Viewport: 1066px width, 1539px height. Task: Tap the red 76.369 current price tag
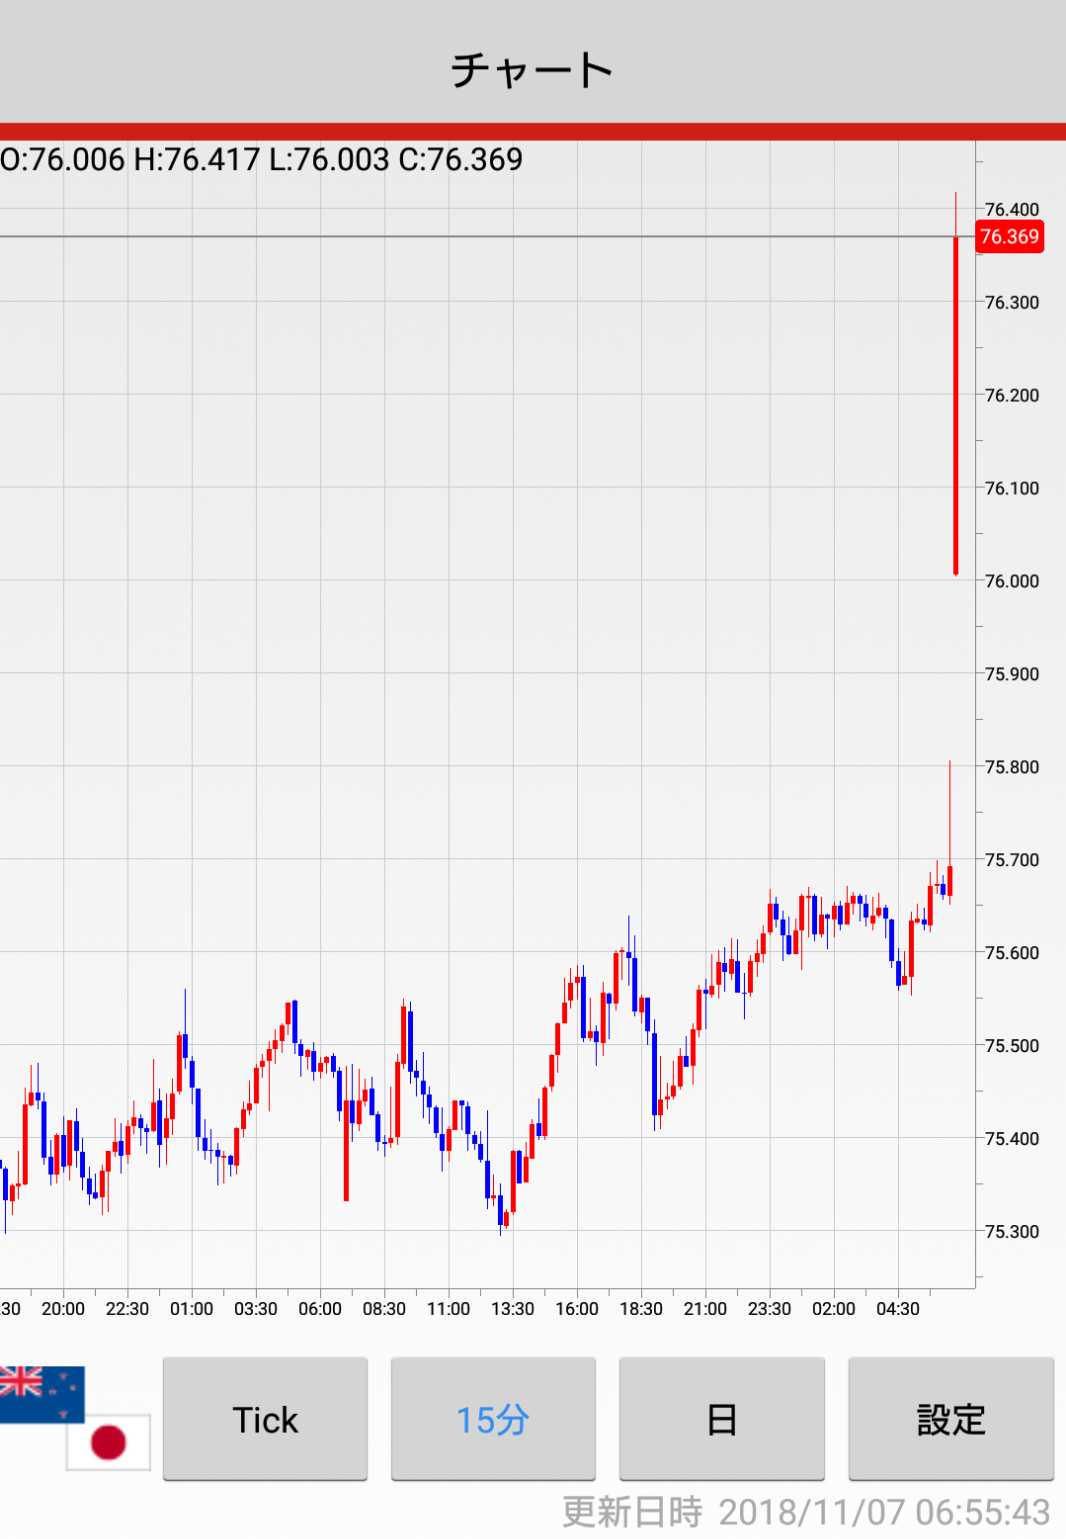[x=1009, y=237]
